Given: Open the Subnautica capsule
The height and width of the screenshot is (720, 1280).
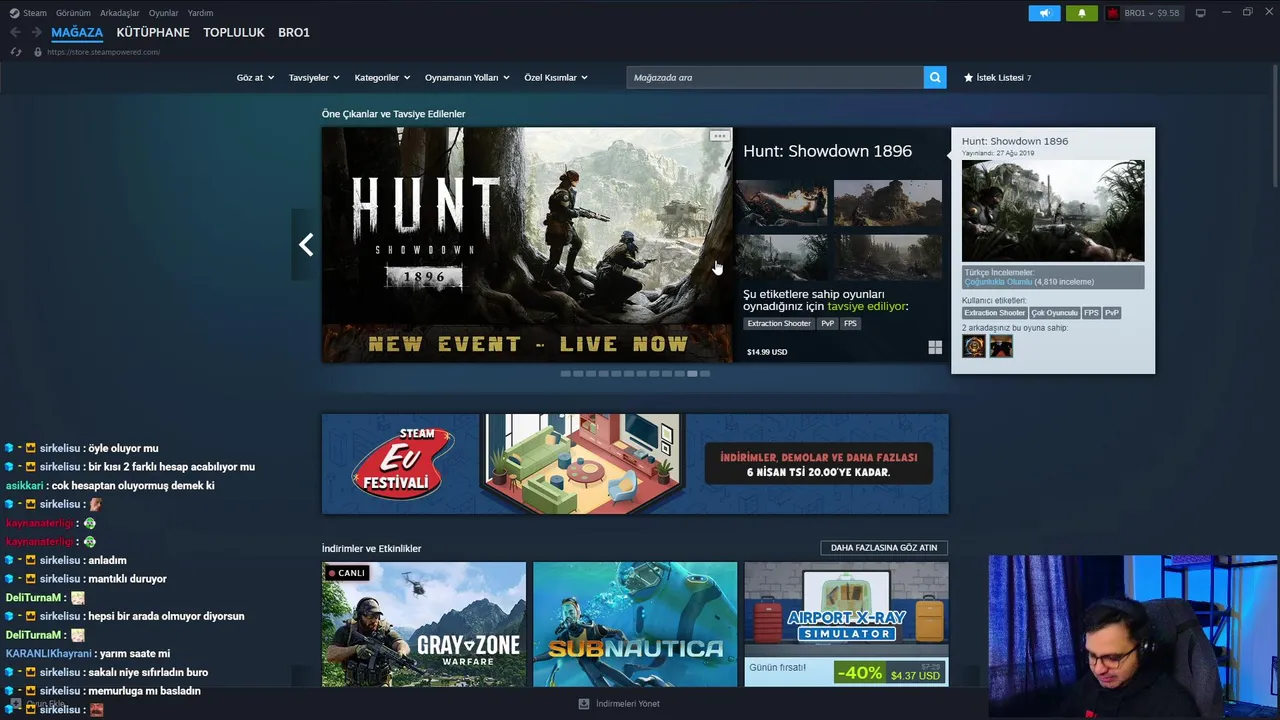Looking at the screenshot, I should pyautogui.click(x=635, y=624).
